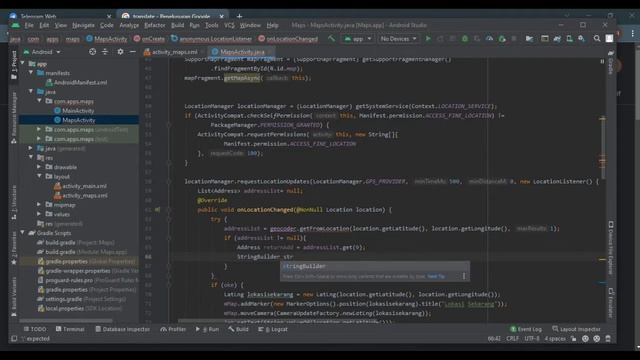Click Next Tip link in completion popup
This screenshot has height=360, width=640.
(x=436, y=276)
